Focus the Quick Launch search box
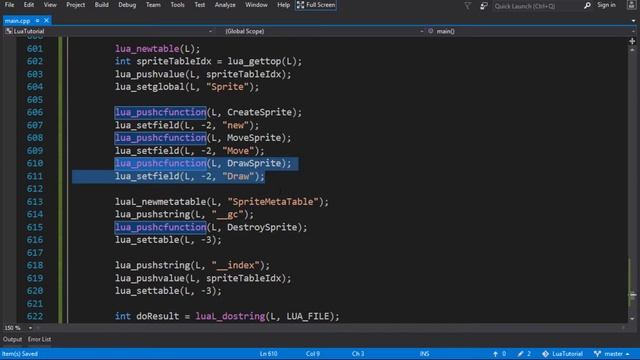Viewport: 640px width, 360px height. click(x=537, y=6)
